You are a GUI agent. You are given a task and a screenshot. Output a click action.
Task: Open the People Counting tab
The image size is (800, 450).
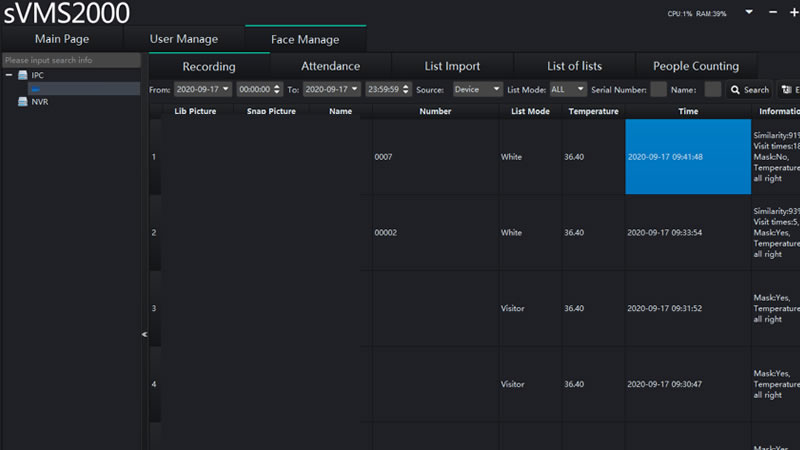pos(695,66)
